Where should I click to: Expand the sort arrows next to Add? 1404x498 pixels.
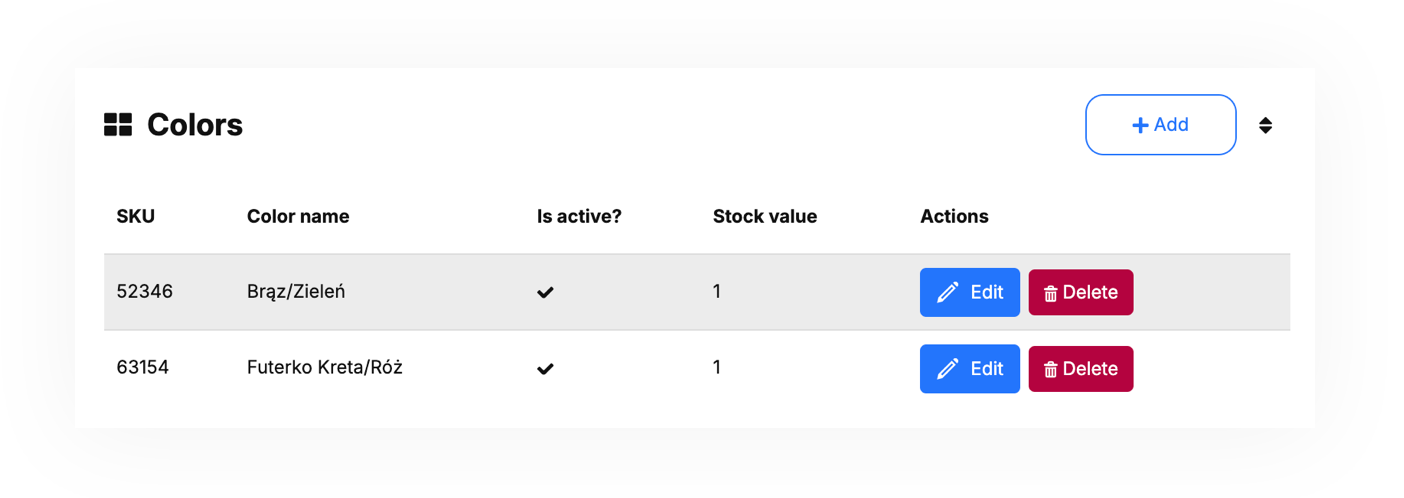(1265, 125)
